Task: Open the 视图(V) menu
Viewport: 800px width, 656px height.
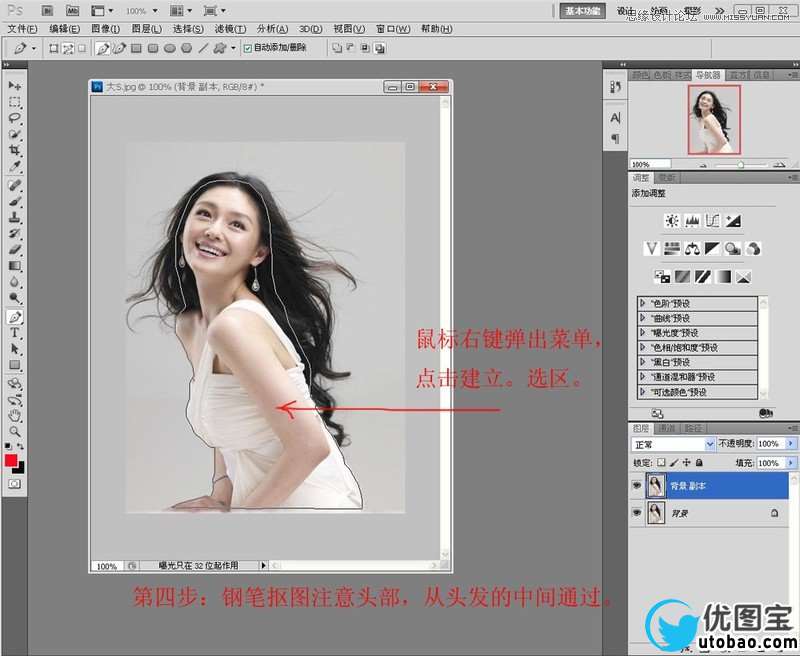Action: [x=349, y=29]
